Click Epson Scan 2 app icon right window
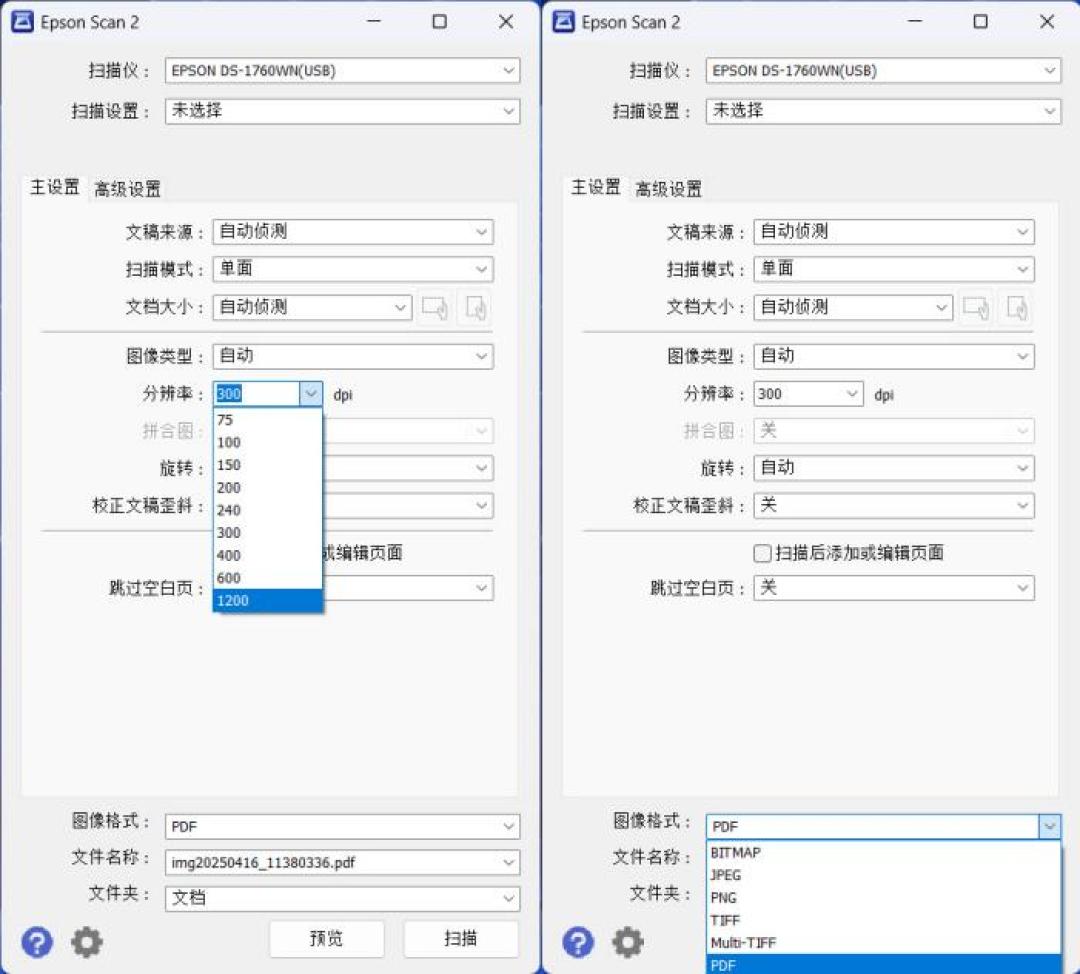The height and width of the screenshot is (974, 1080). [563, 22]
